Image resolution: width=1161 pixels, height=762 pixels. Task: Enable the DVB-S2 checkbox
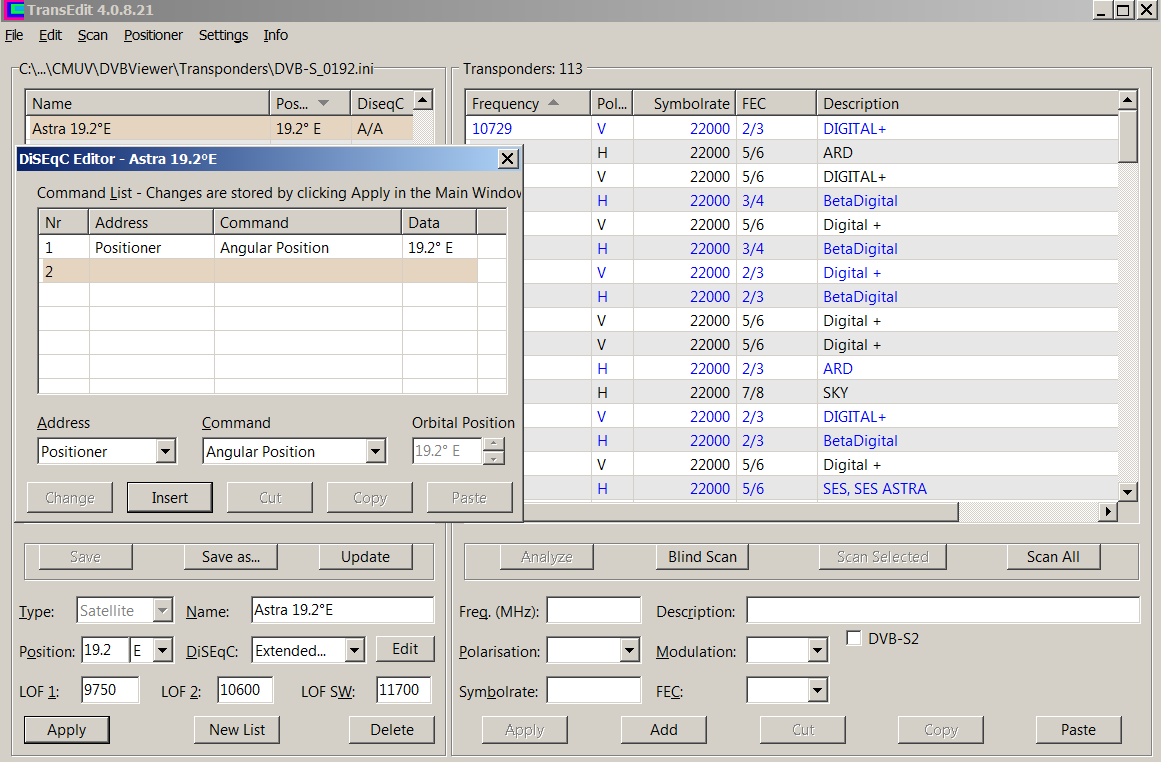coord(855,638)
